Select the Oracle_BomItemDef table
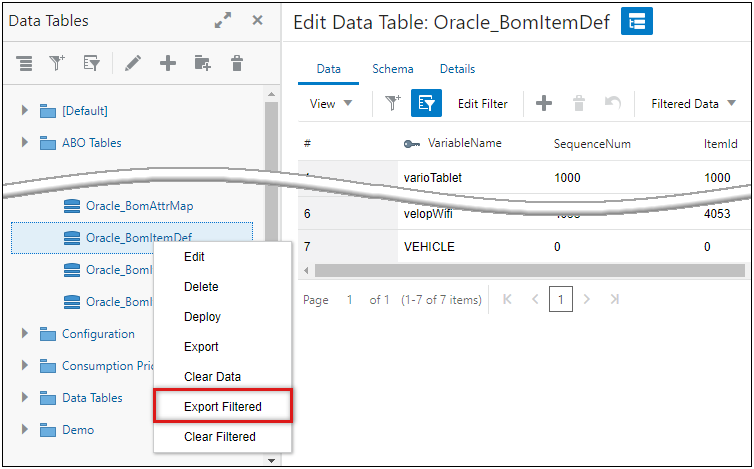Screen dimensions: 754x469 point(132,238)
